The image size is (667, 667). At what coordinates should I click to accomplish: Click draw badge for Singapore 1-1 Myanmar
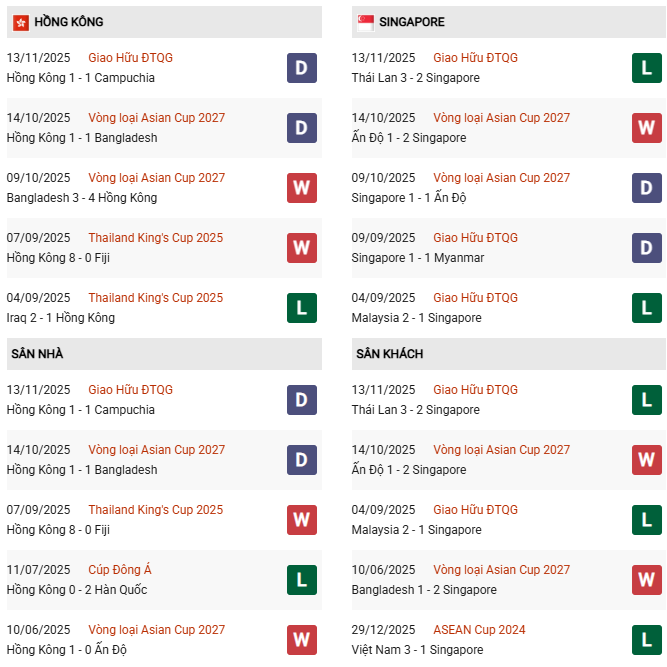pos(646,248)
